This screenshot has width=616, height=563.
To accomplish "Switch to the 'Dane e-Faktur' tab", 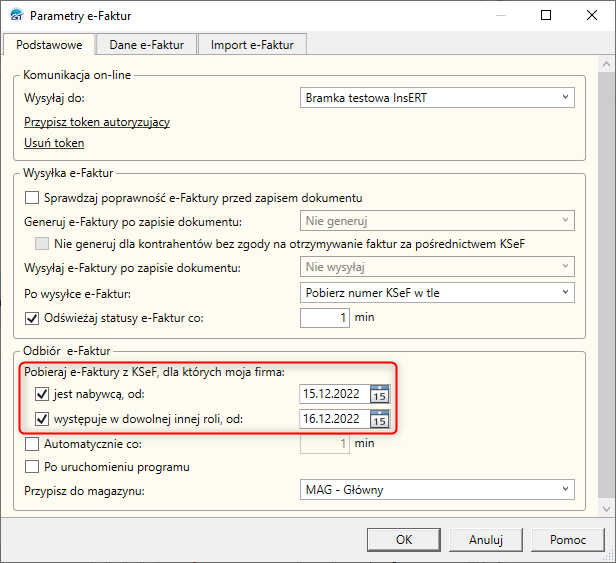I will pos(146,44).
